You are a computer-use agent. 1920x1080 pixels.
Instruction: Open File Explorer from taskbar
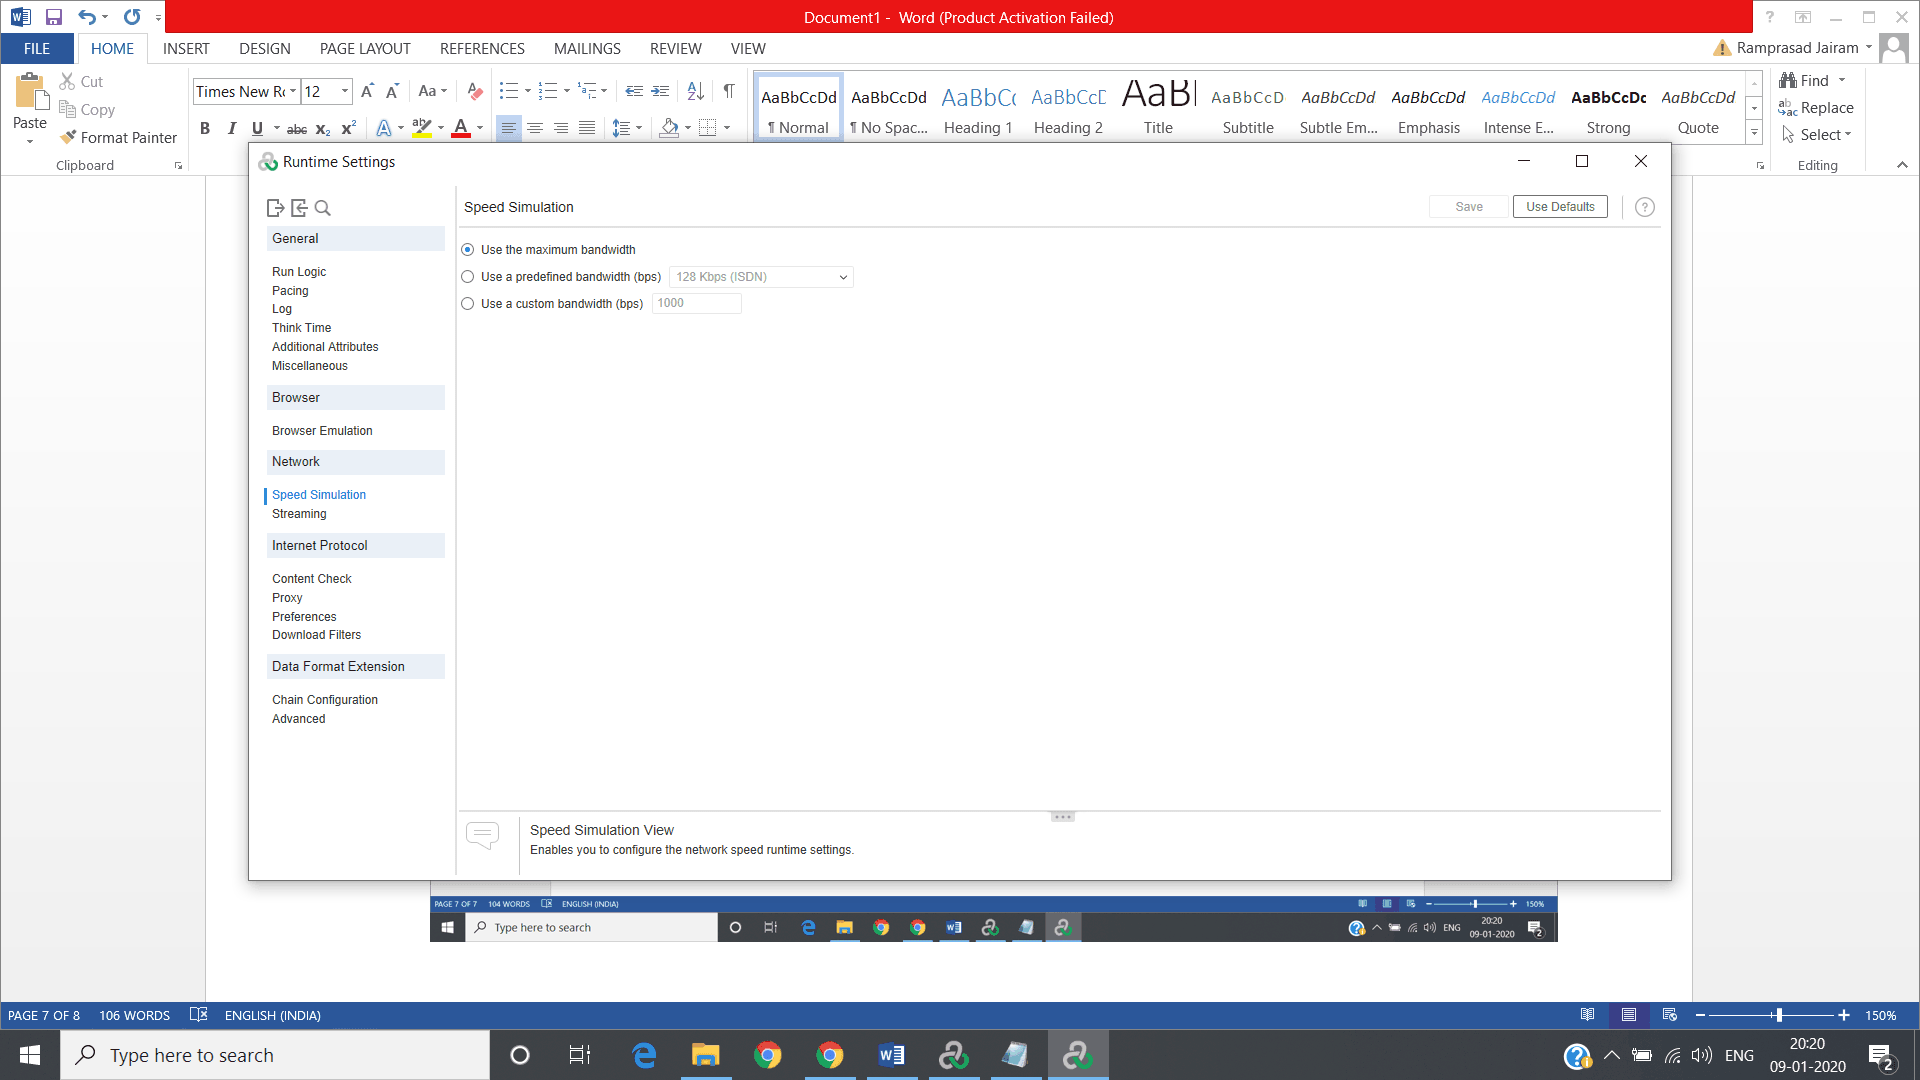pyautogui.click(x=706, y=1055)
